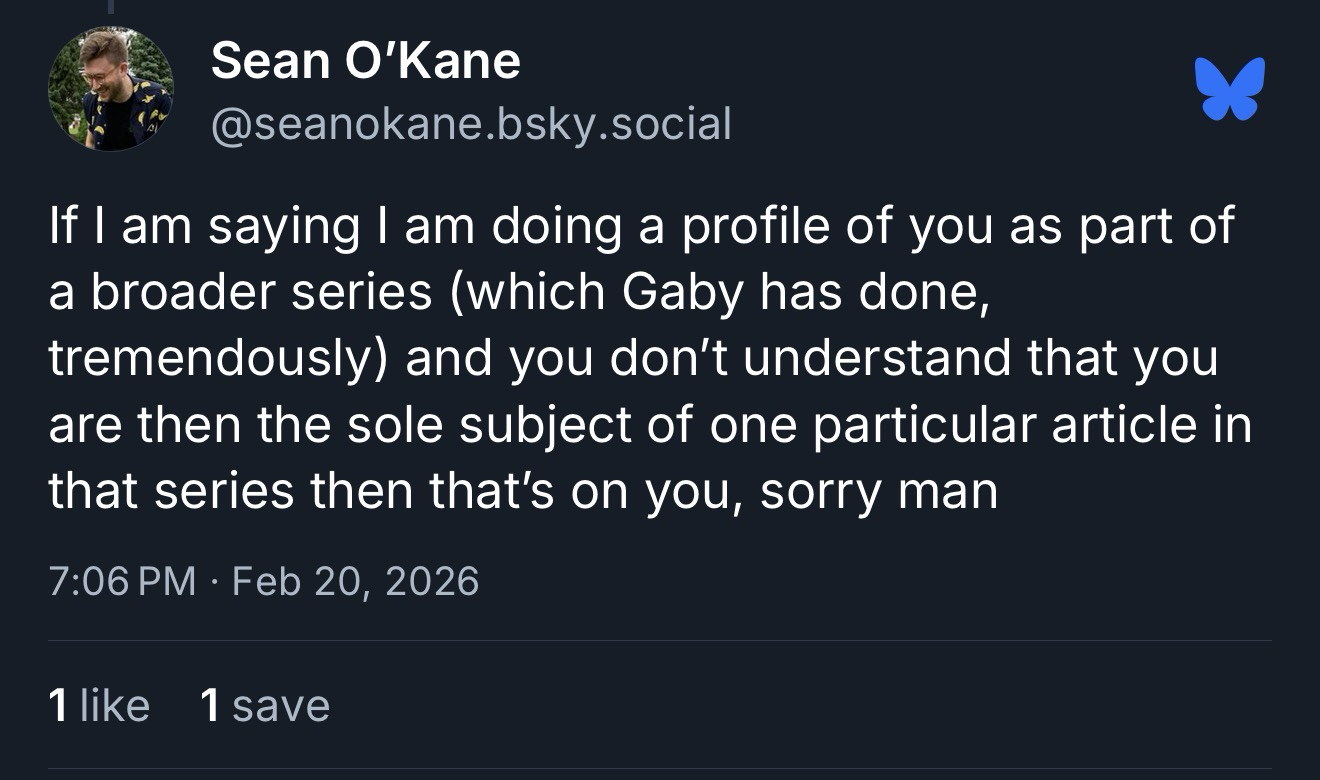Screen dimensions: 1320x780
Task: Click the first line starting "If I am saying"
Action: (640, 226)
